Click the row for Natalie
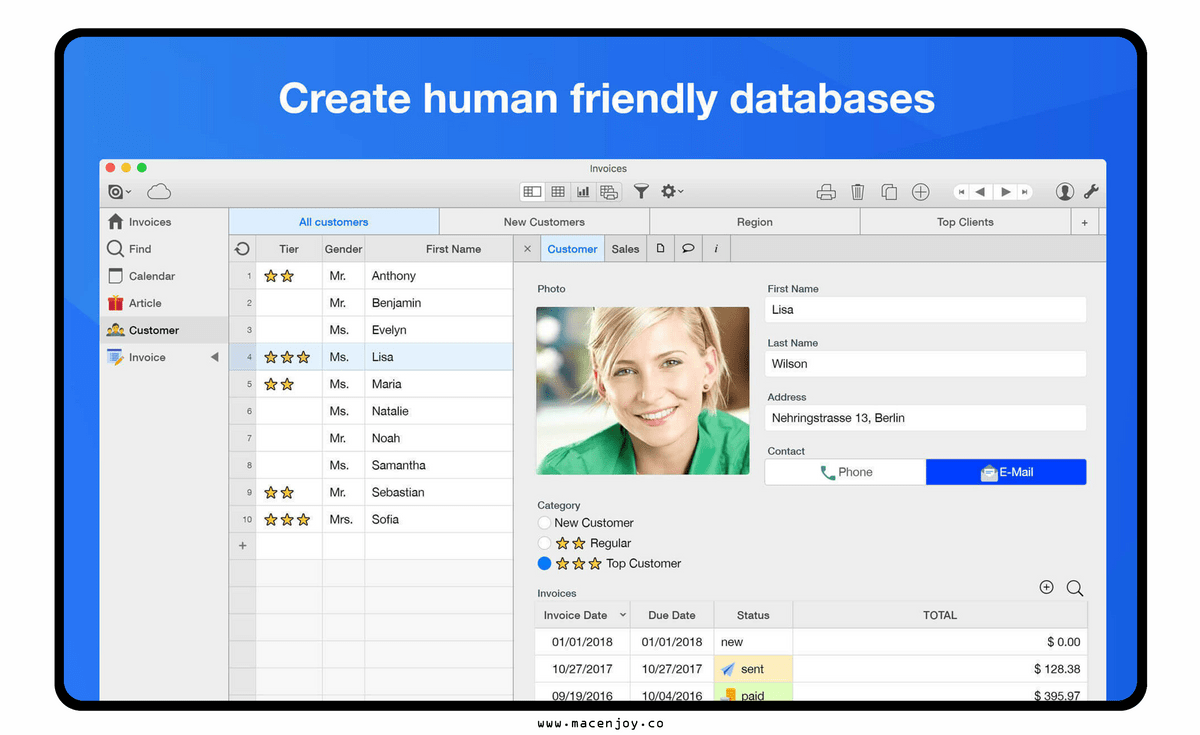The width and height of the screenshot is (1200, 735). tap(371, 411)
